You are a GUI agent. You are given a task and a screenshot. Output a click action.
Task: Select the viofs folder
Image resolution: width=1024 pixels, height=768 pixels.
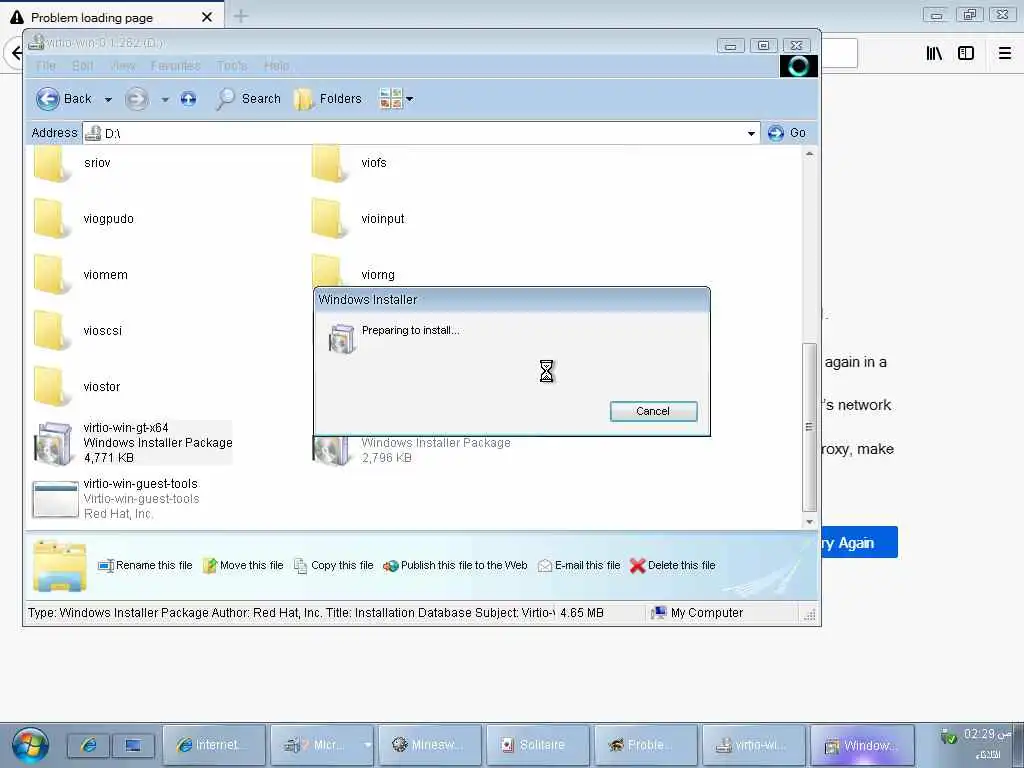[x=349, y=163]
